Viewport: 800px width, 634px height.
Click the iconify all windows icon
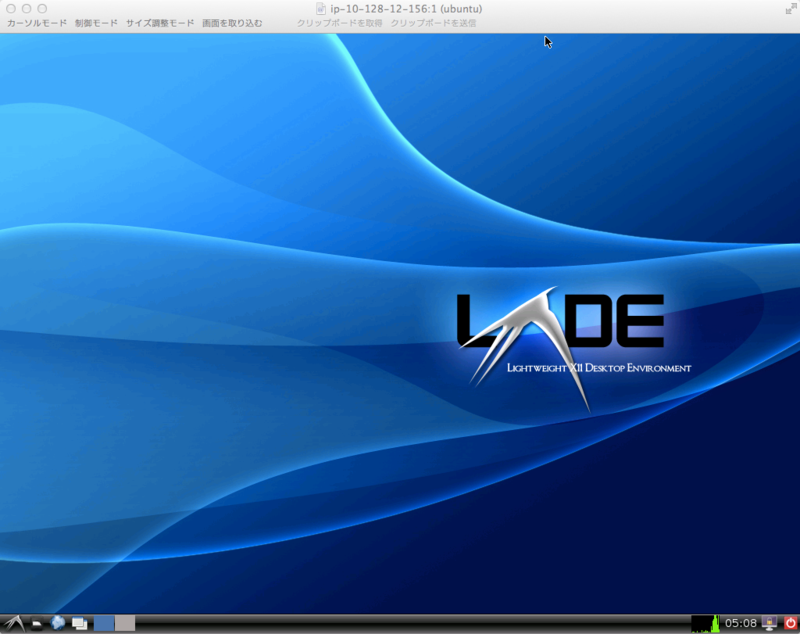79,623
